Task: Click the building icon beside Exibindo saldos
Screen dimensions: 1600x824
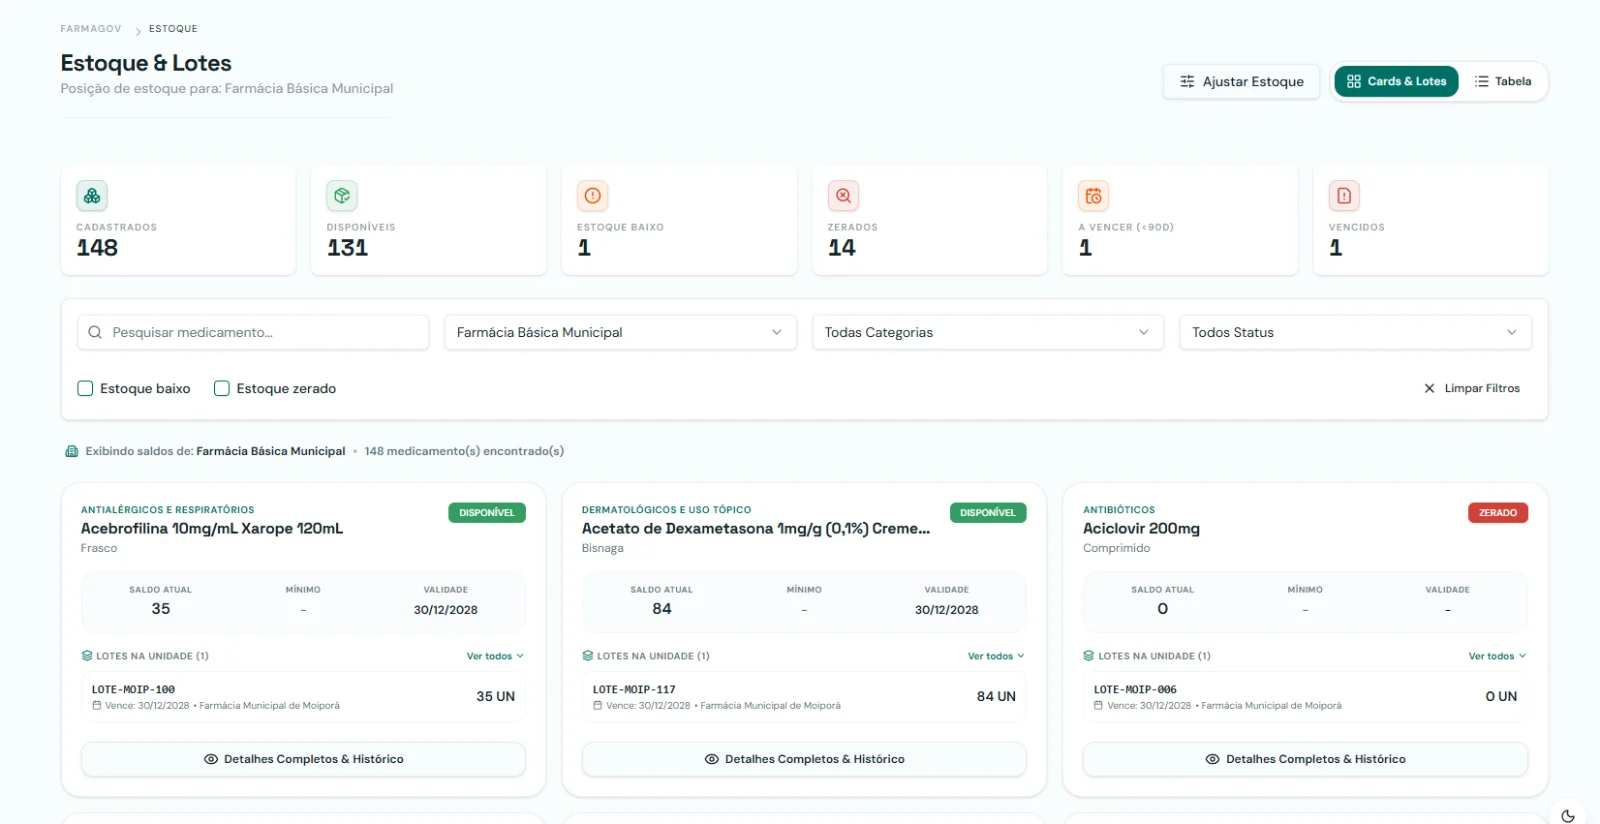Action: pyautogui.click(x=72, y=451)
